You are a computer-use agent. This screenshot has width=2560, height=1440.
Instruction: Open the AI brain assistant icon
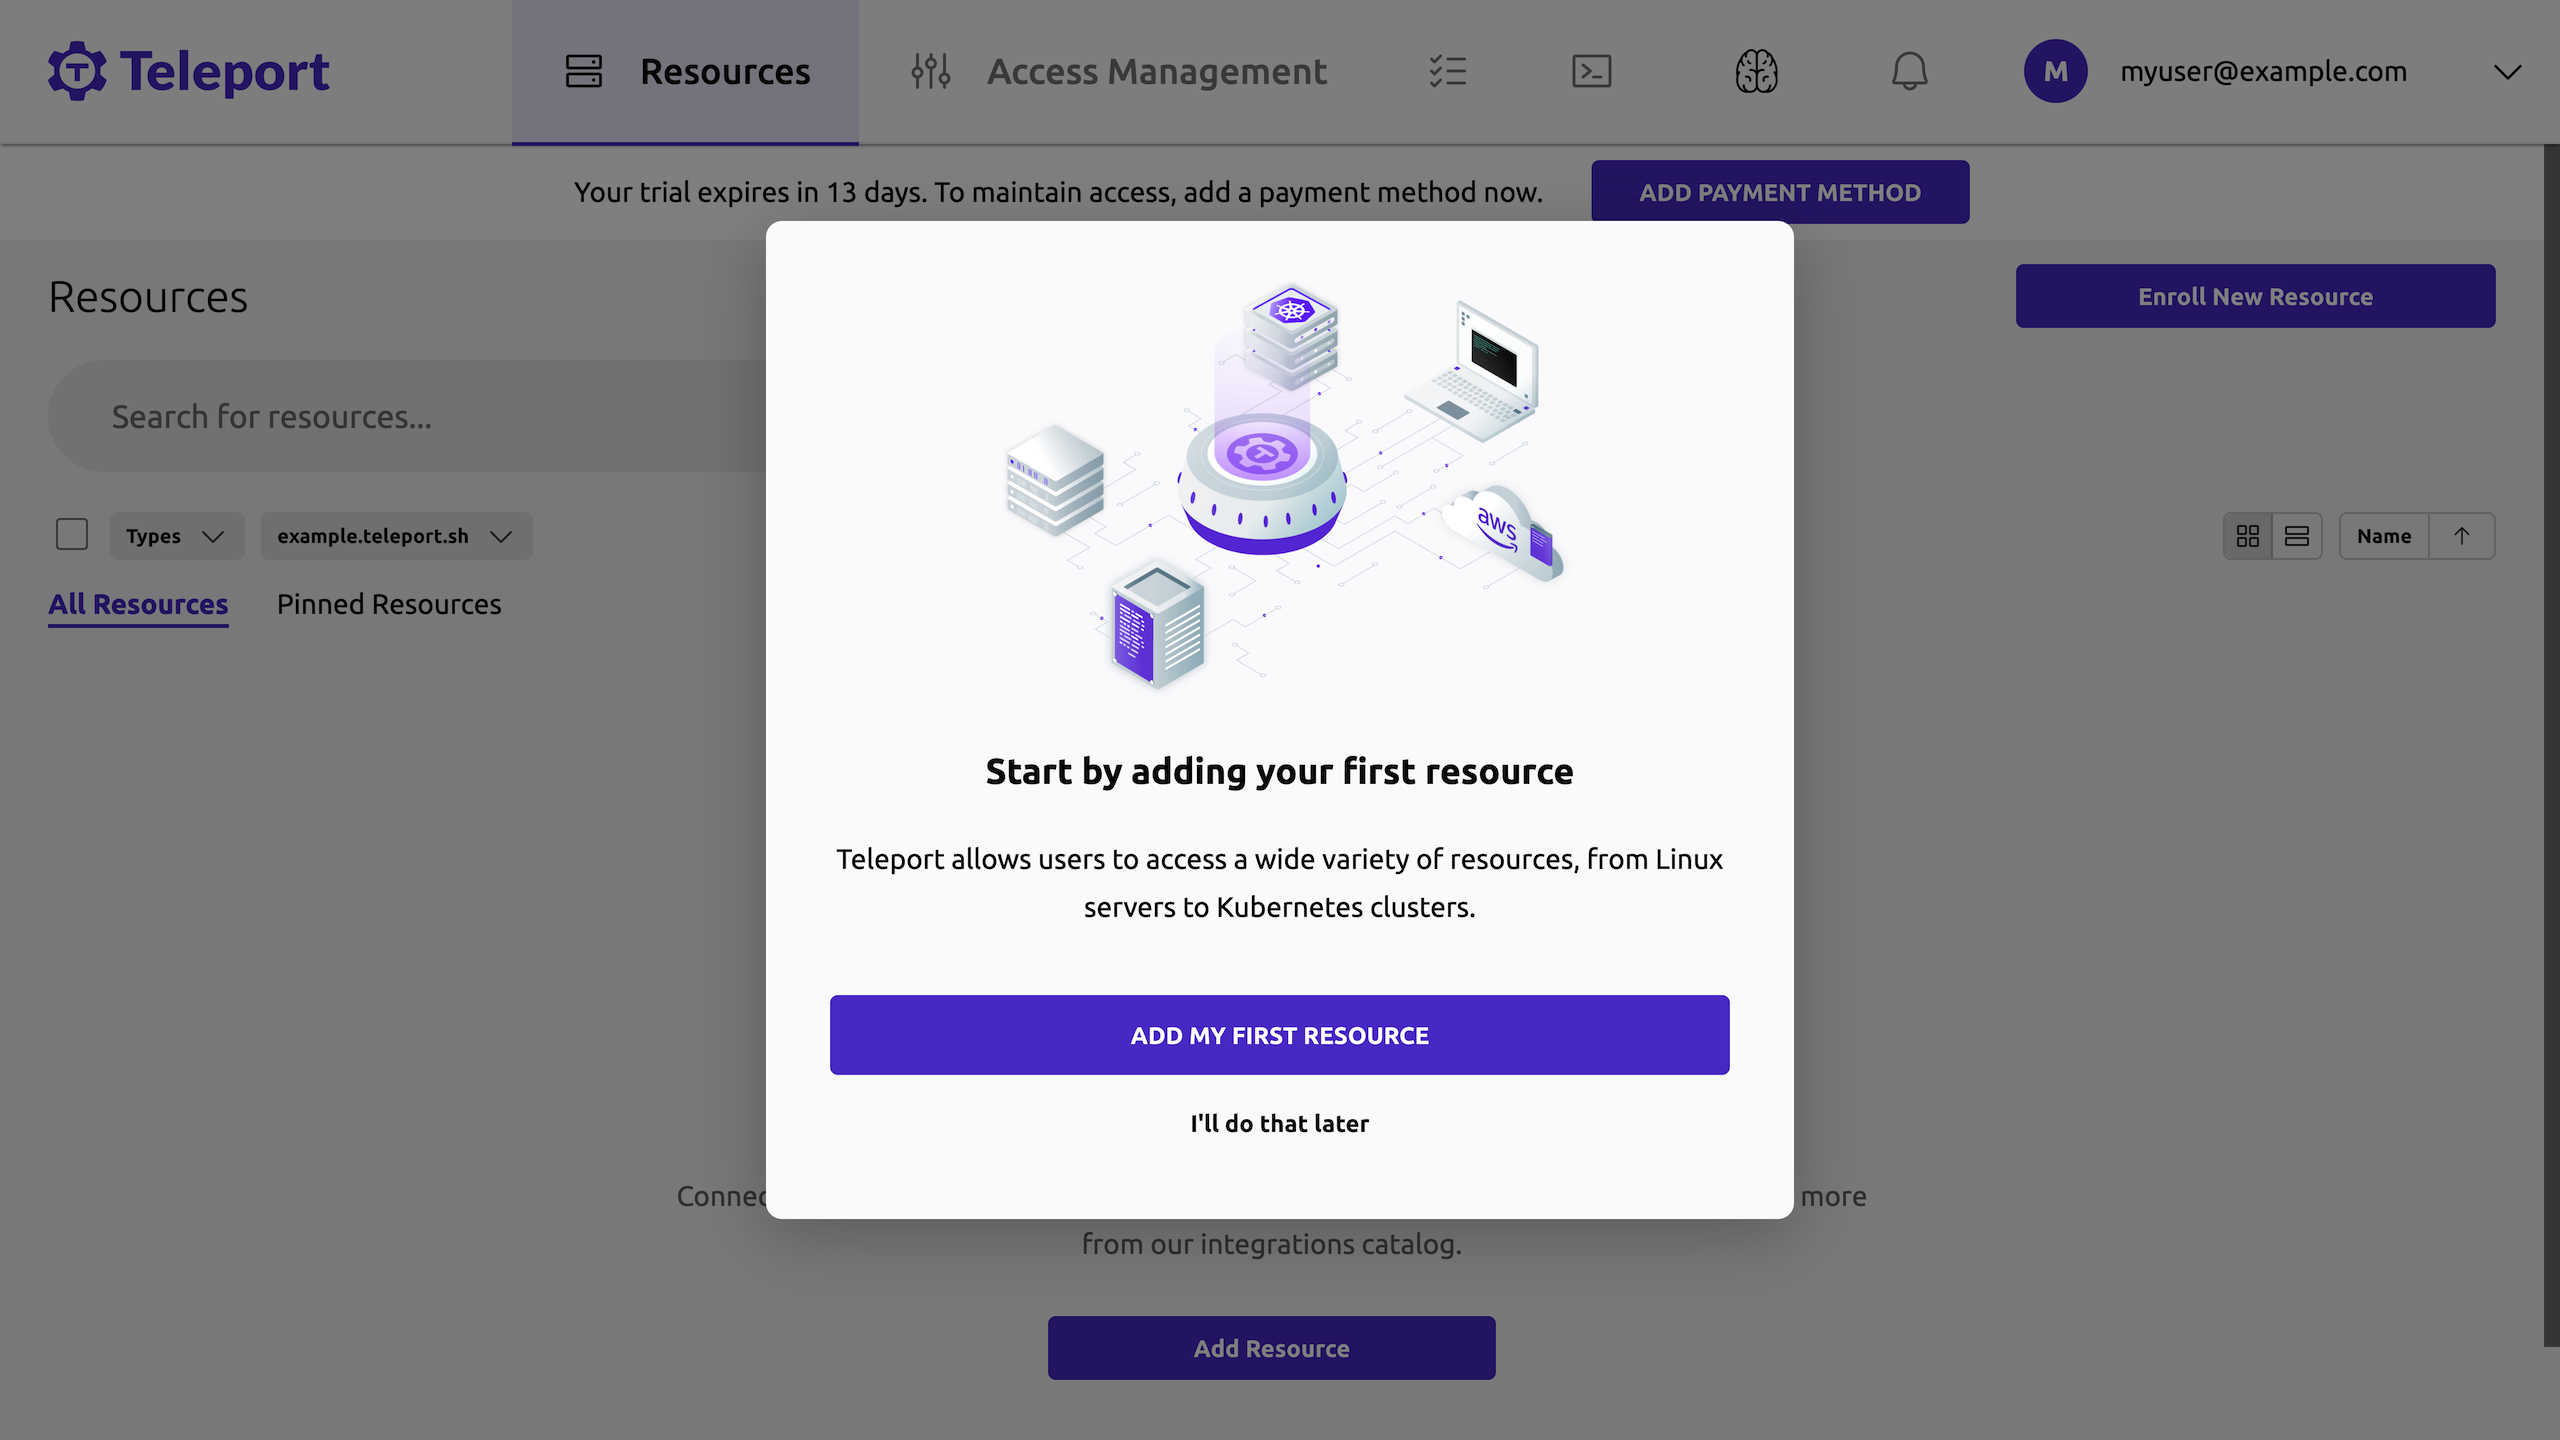pyautogui.click(x=1756, y=70)
